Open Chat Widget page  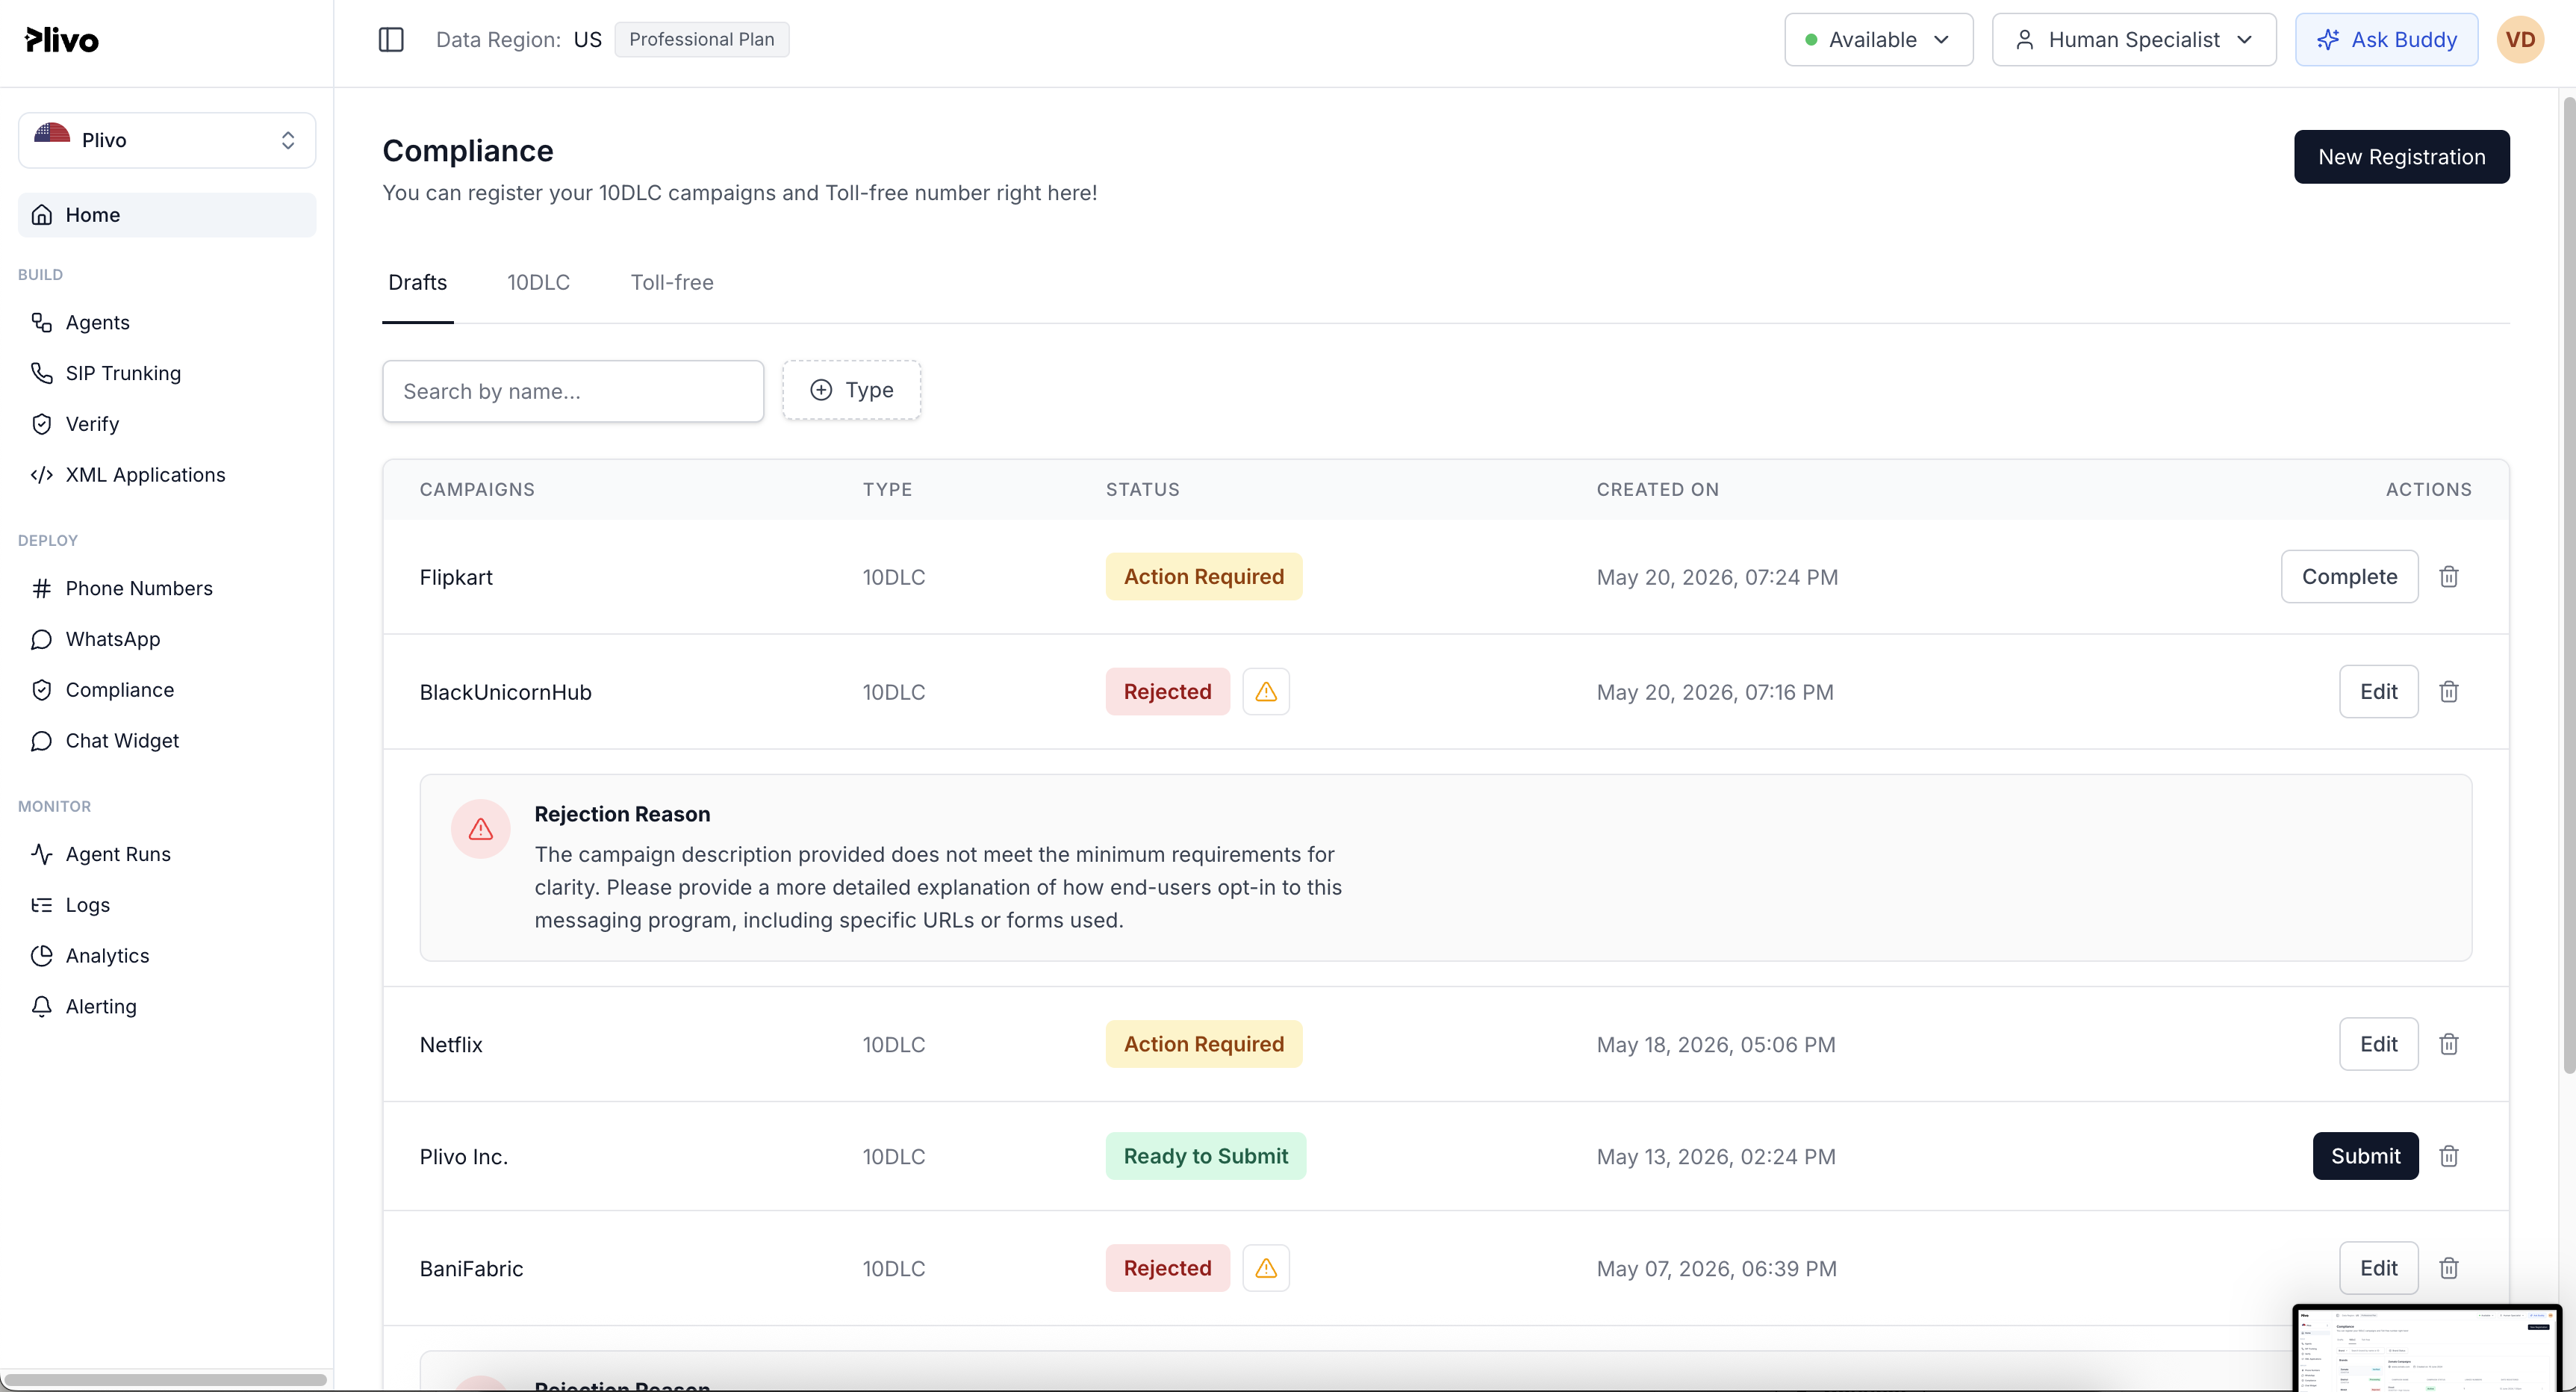(x=167, y=741)
